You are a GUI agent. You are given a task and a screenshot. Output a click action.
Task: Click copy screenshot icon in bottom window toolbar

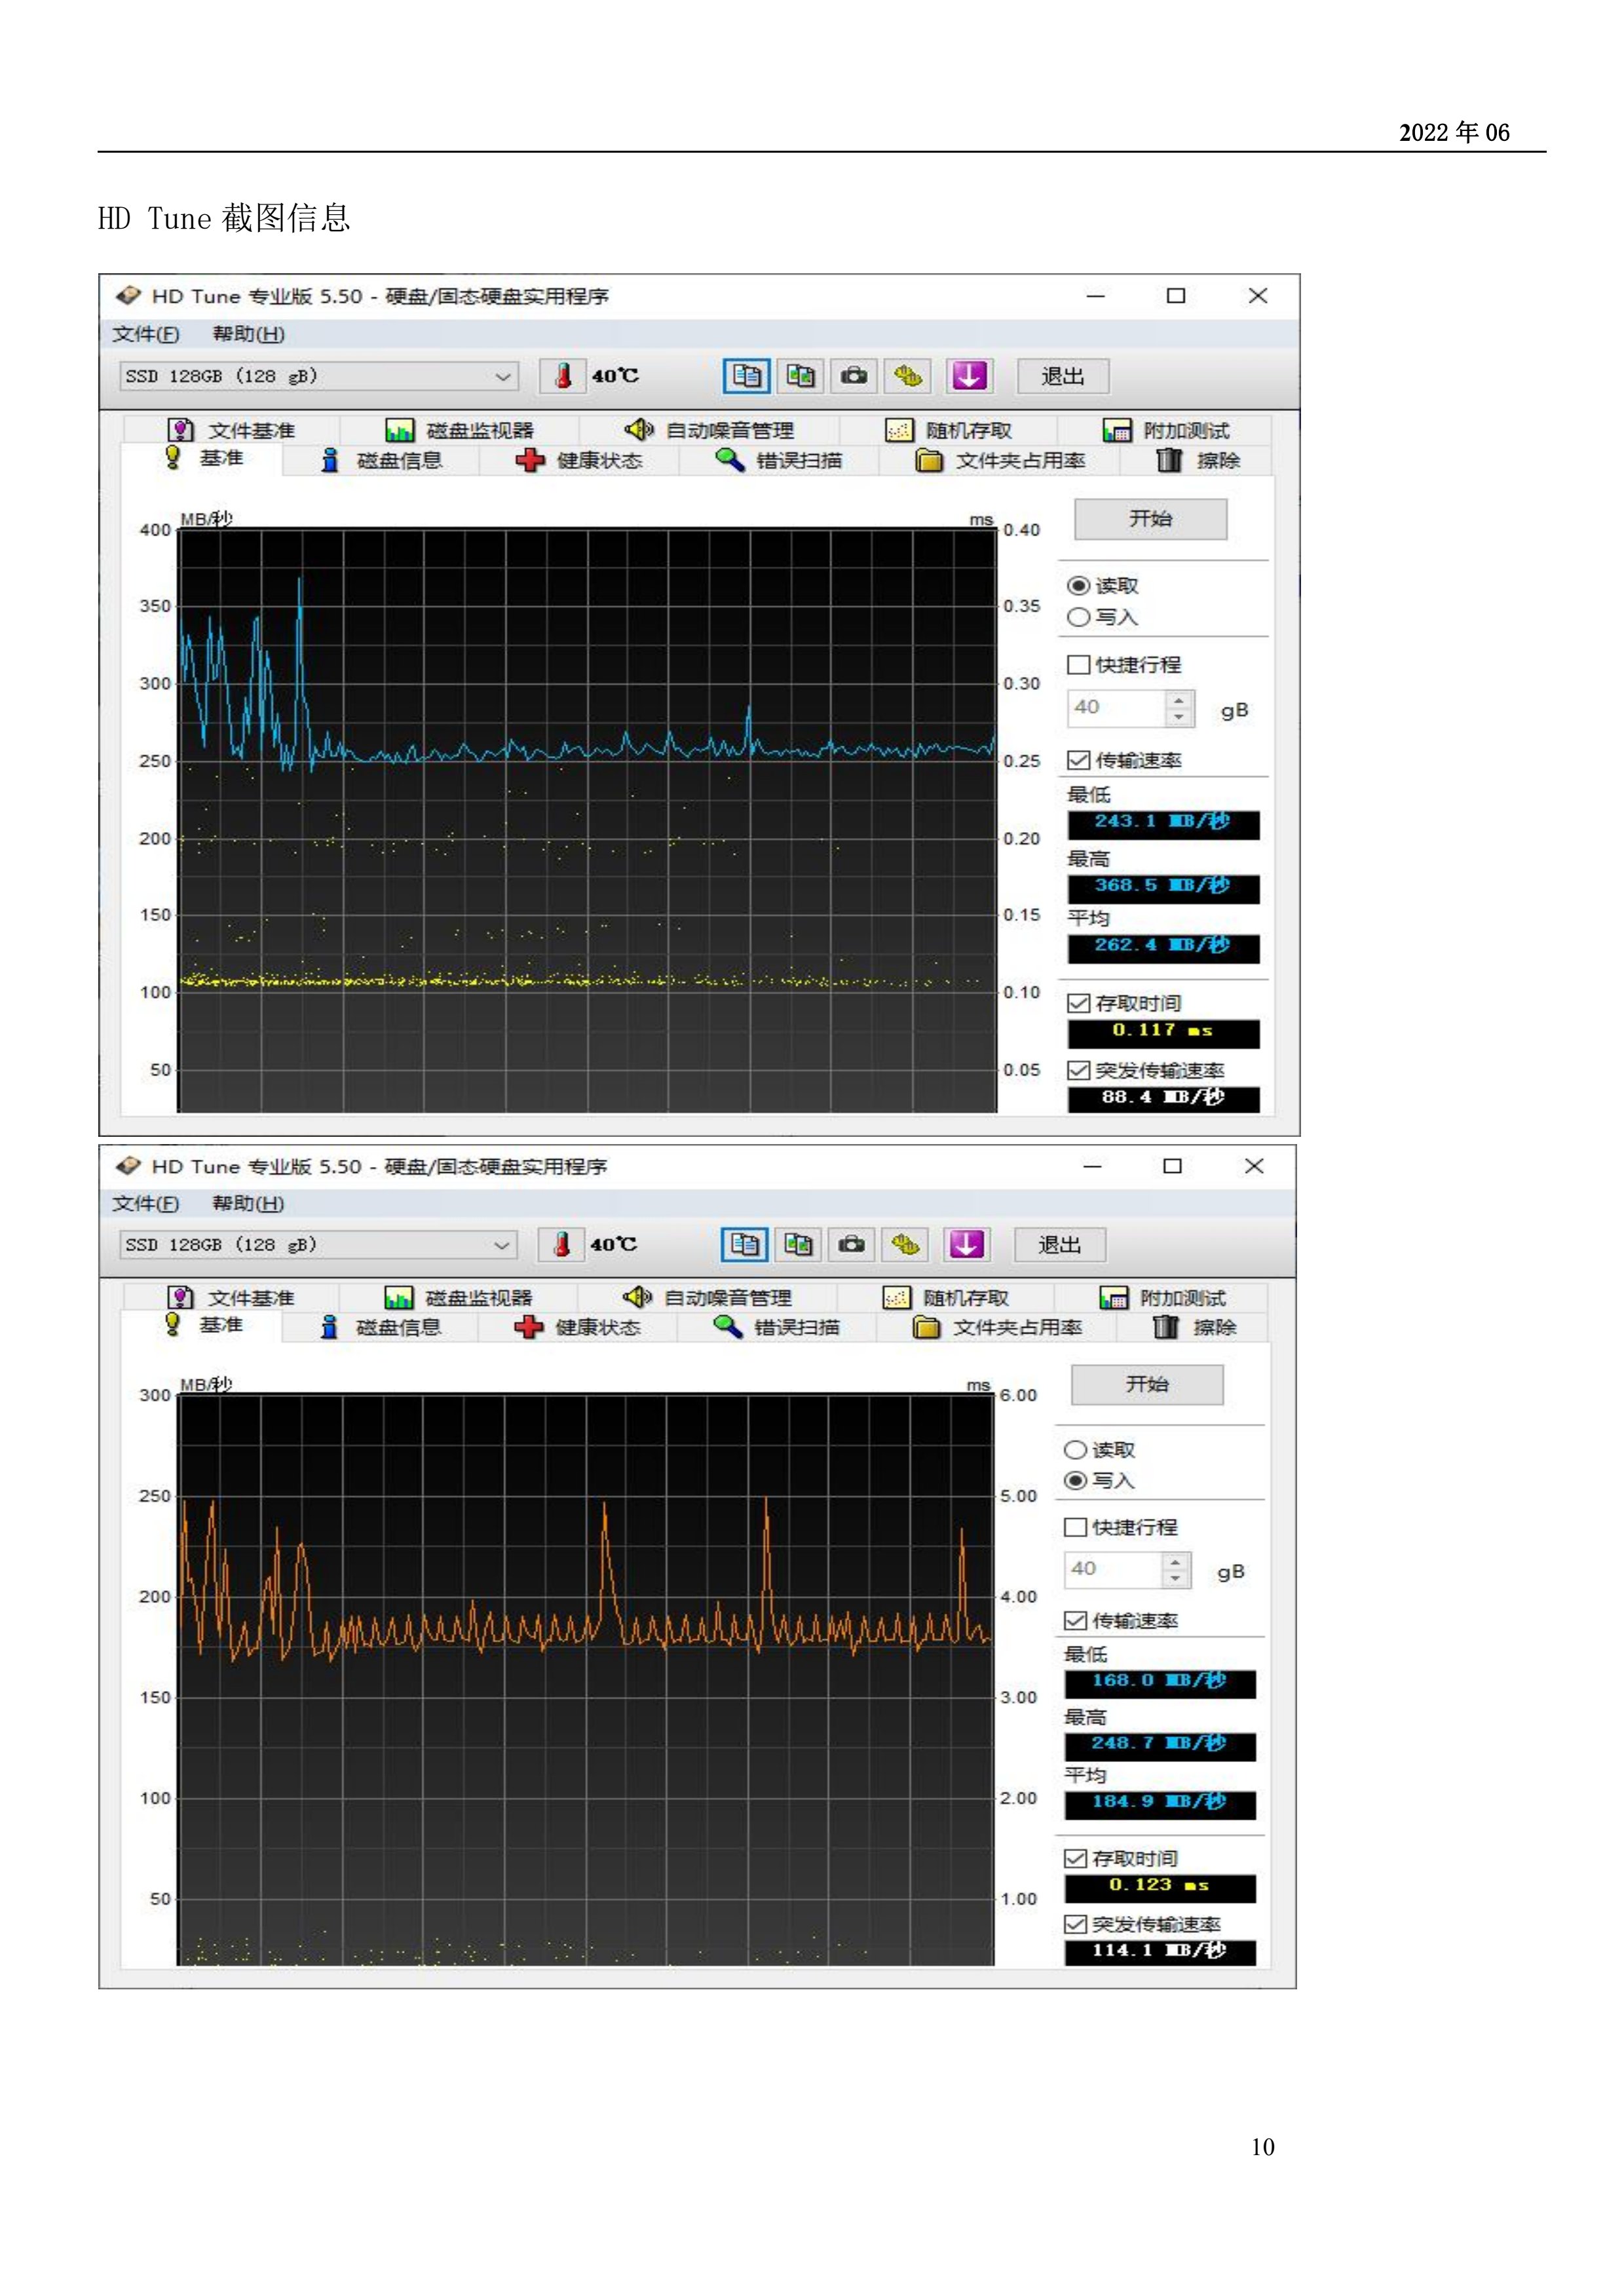click(x=798, y=1244)
